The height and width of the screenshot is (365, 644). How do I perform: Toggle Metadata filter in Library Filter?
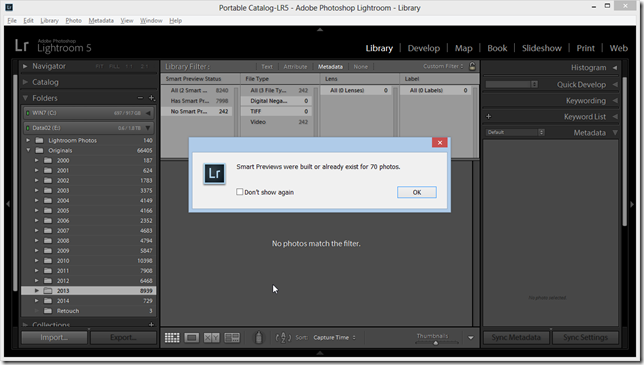330,67
